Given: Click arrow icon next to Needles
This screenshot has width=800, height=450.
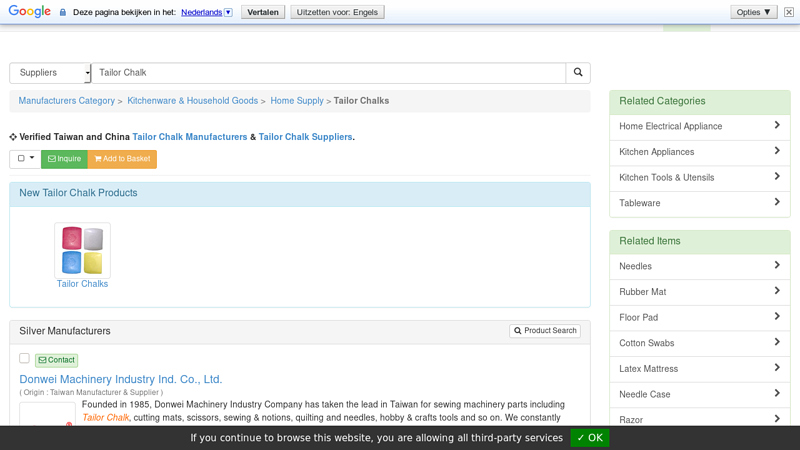Looking at the screenshot, I should pos(777,266).
